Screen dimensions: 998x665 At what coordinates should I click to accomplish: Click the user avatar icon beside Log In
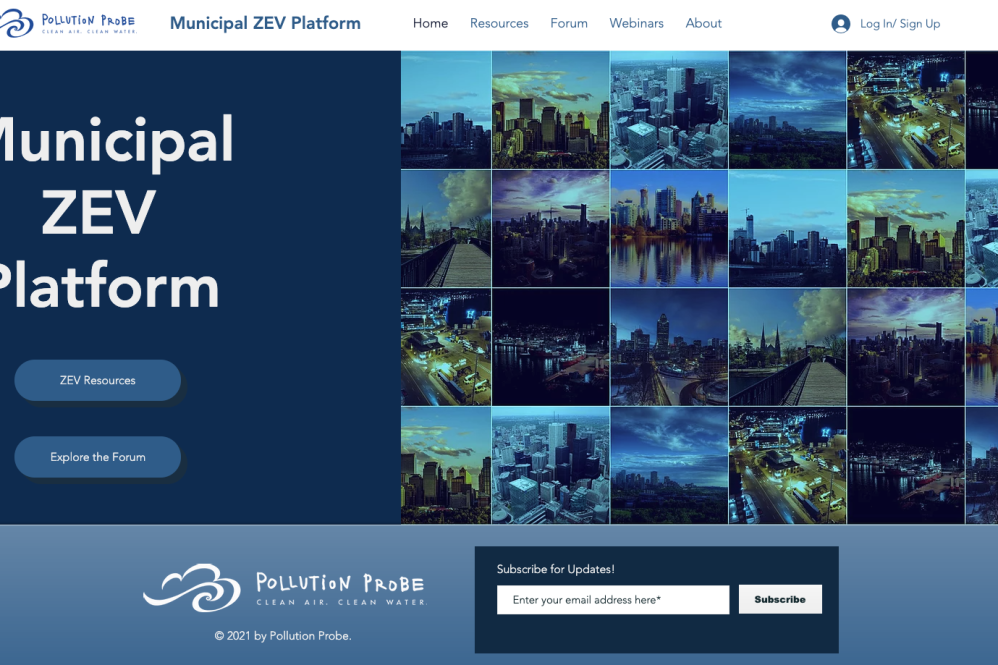[840, 24]
